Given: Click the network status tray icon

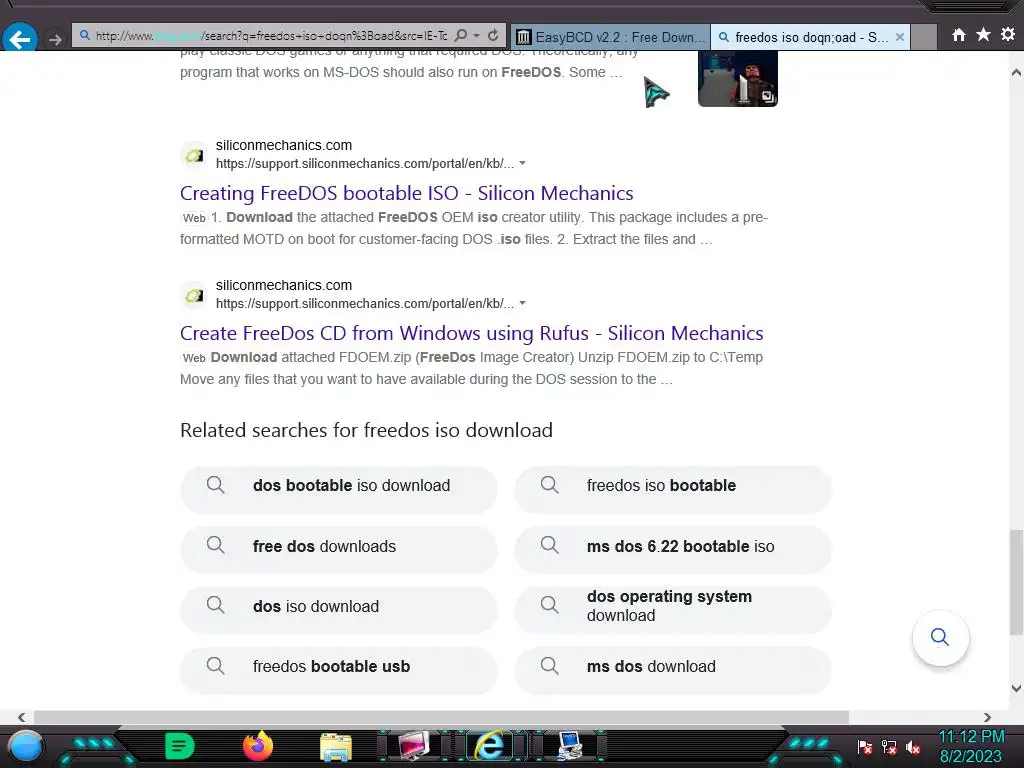Looking at the screenshot, I should (889, 746).
